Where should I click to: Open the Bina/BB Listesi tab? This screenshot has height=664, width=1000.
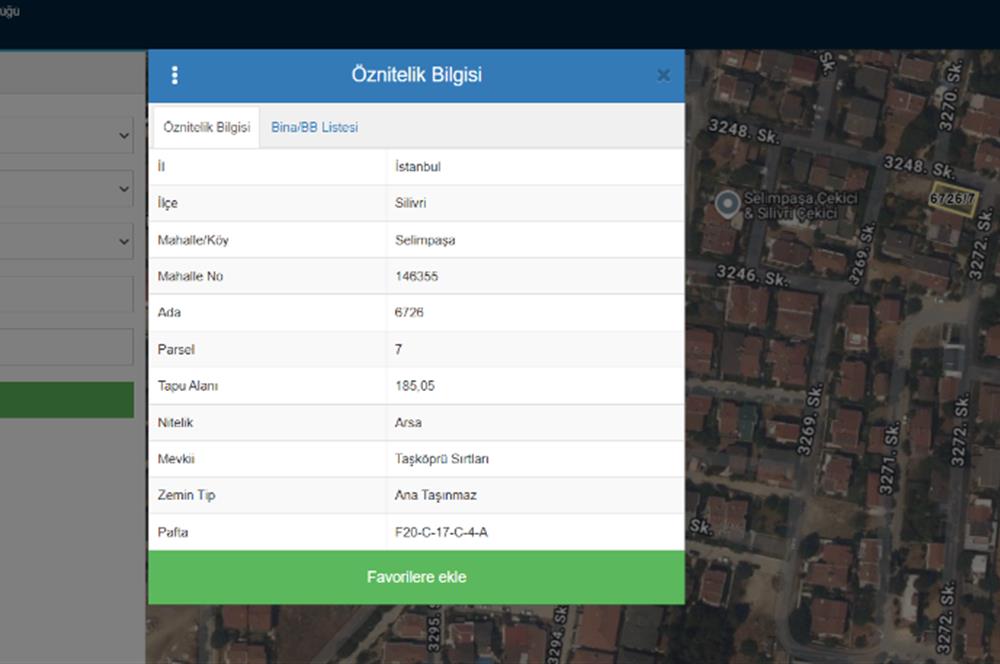tap(314, 127)
